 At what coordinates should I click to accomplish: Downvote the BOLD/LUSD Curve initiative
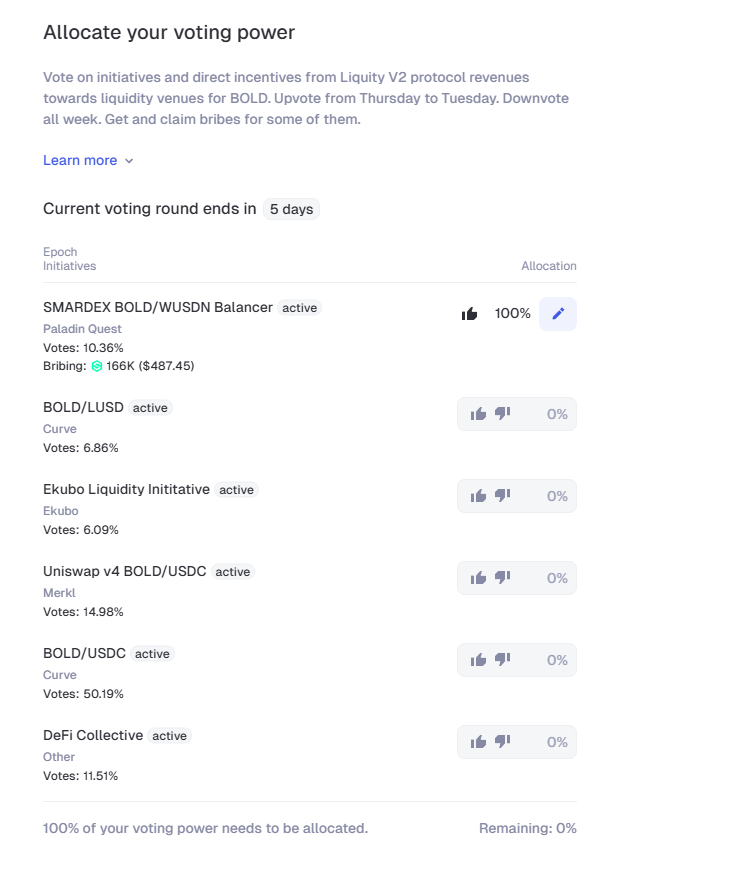coord(502,414)
